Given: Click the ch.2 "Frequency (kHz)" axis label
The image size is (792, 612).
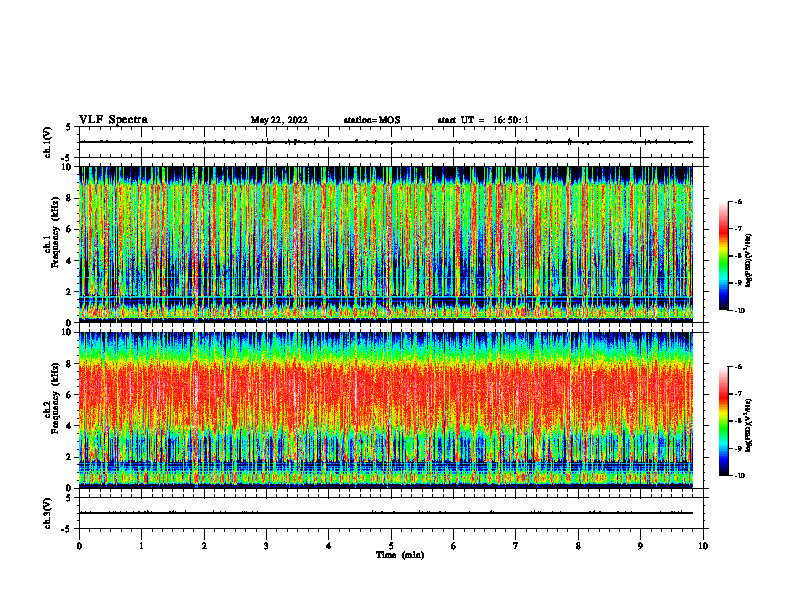Looking at the screenshot, I should [55, 398].
